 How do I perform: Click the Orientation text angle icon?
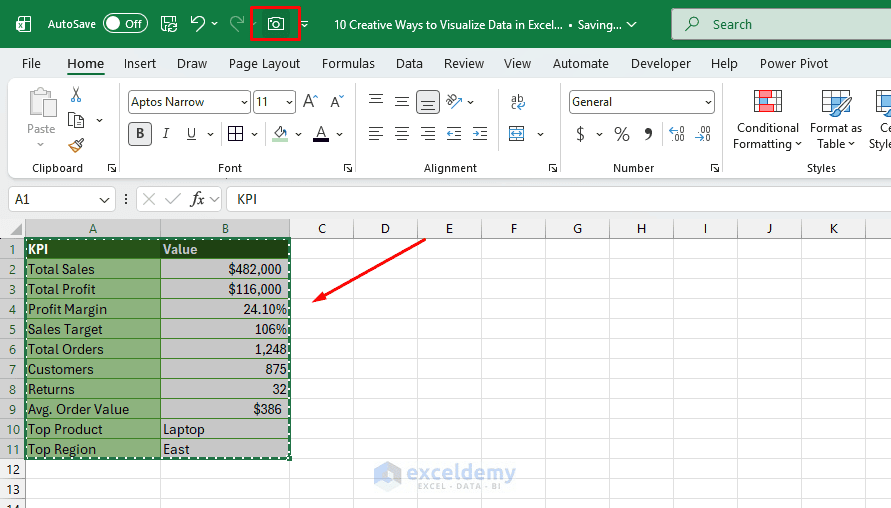click(454, 102)
